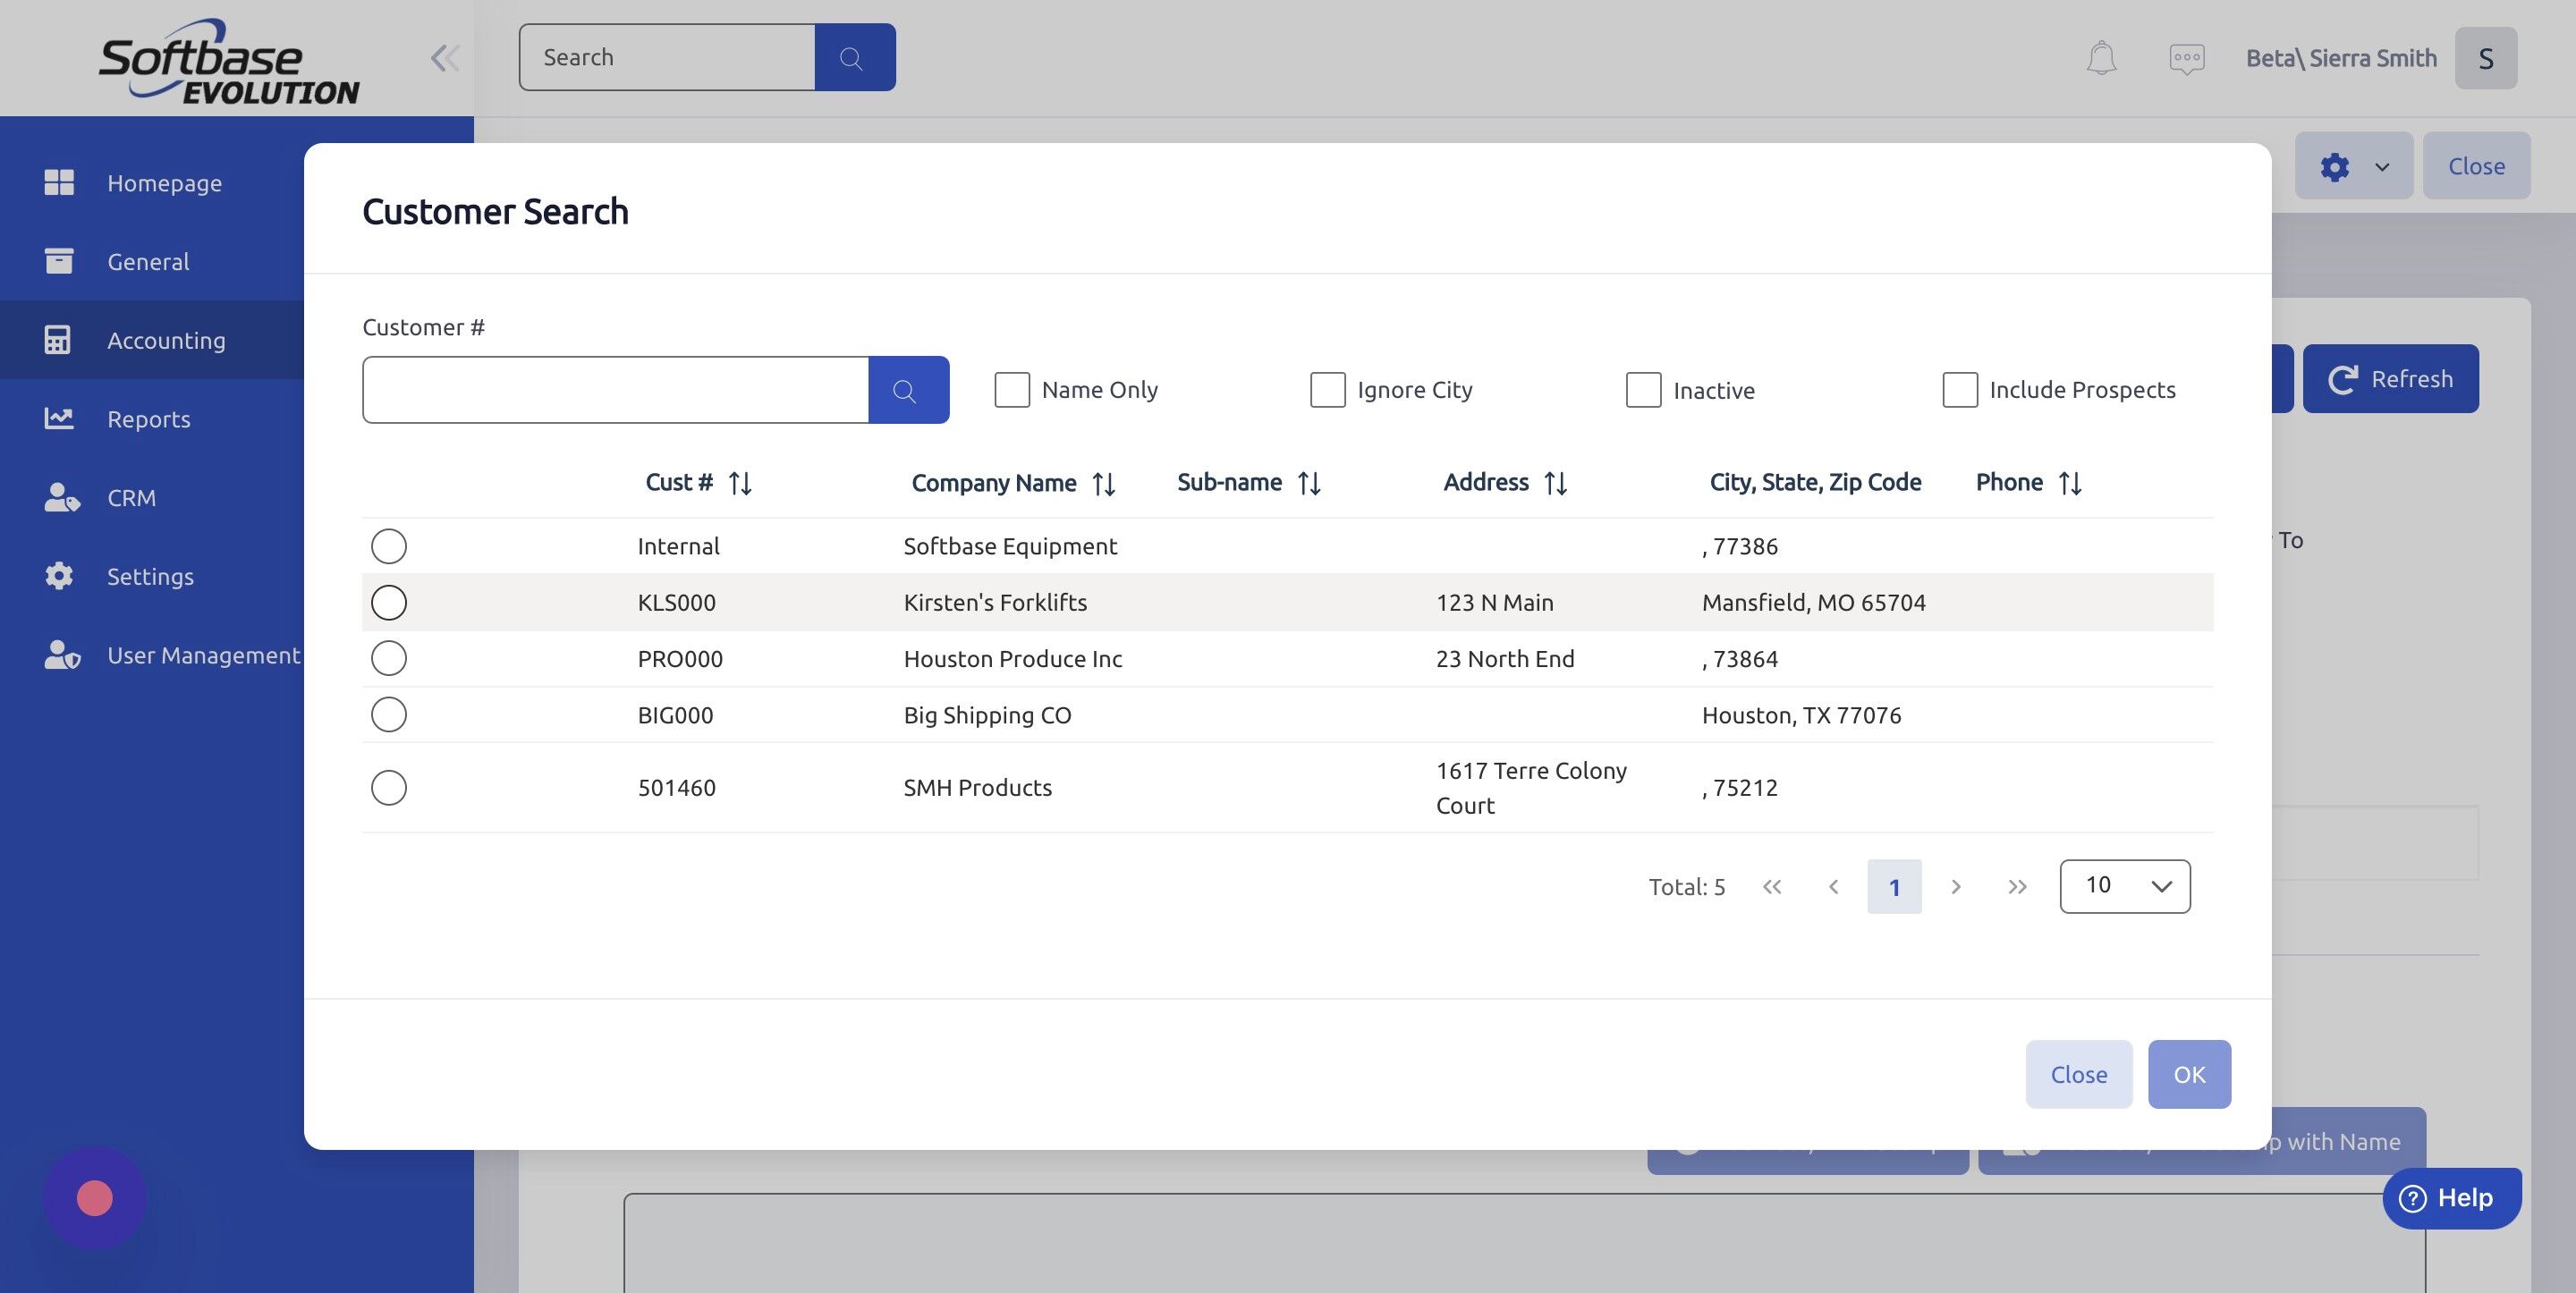Sort by Company Name arrows
Viewport: 2576px width, 1293px height.
(1104, 484)
